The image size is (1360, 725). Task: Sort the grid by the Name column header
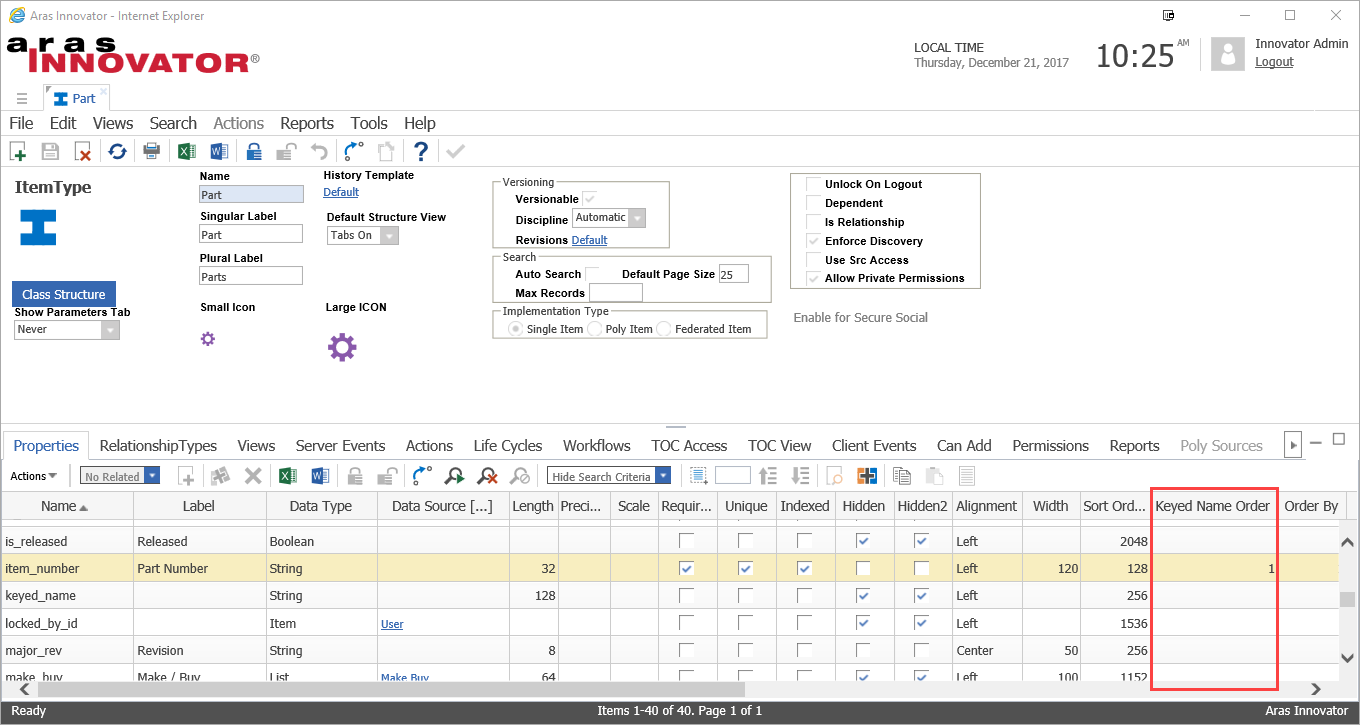click(x=67, y=506)
